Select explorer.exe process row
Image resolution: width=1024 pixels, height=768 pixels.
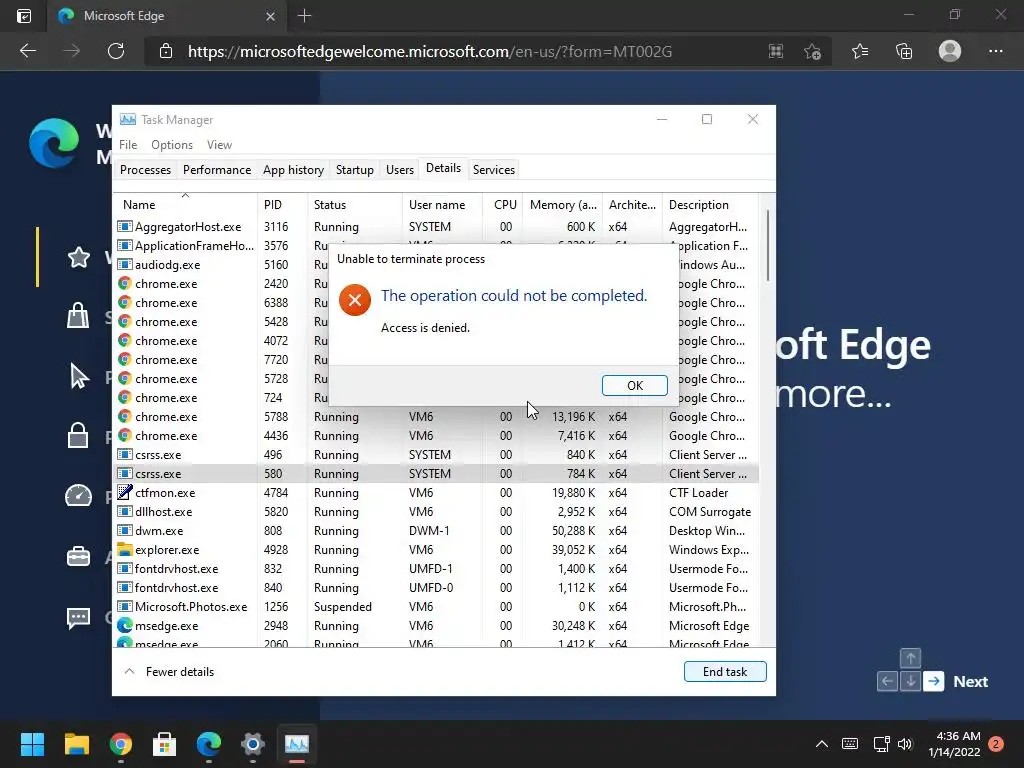coord(436,549)
